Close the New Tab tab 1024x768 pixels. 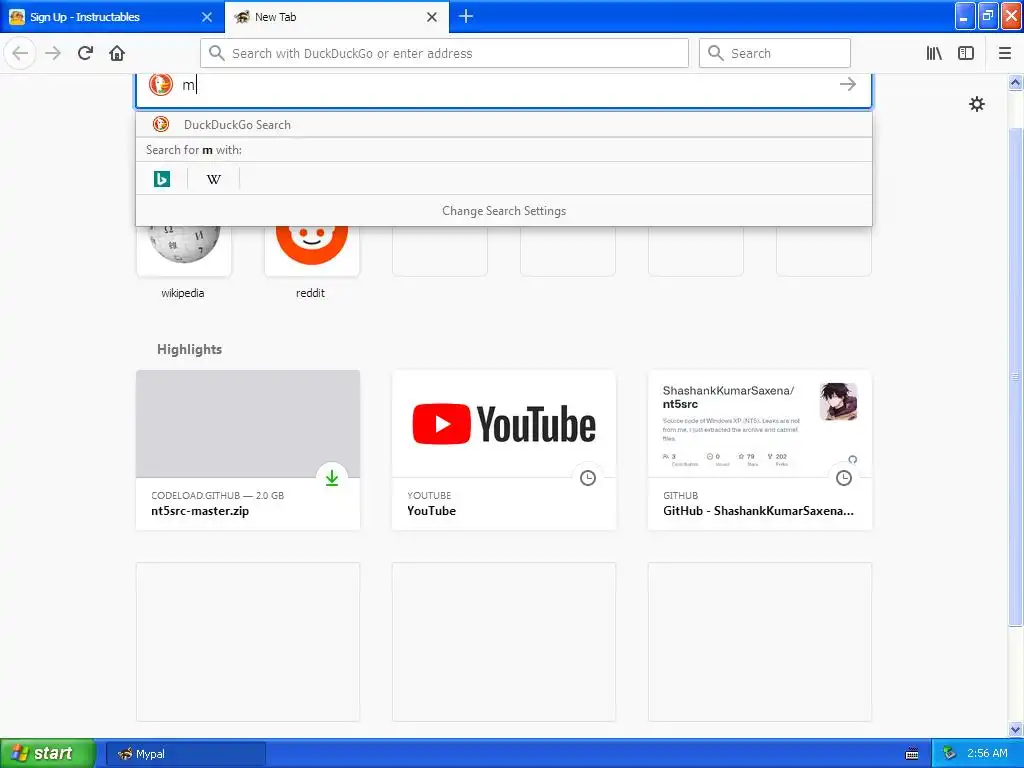point(432,17)
